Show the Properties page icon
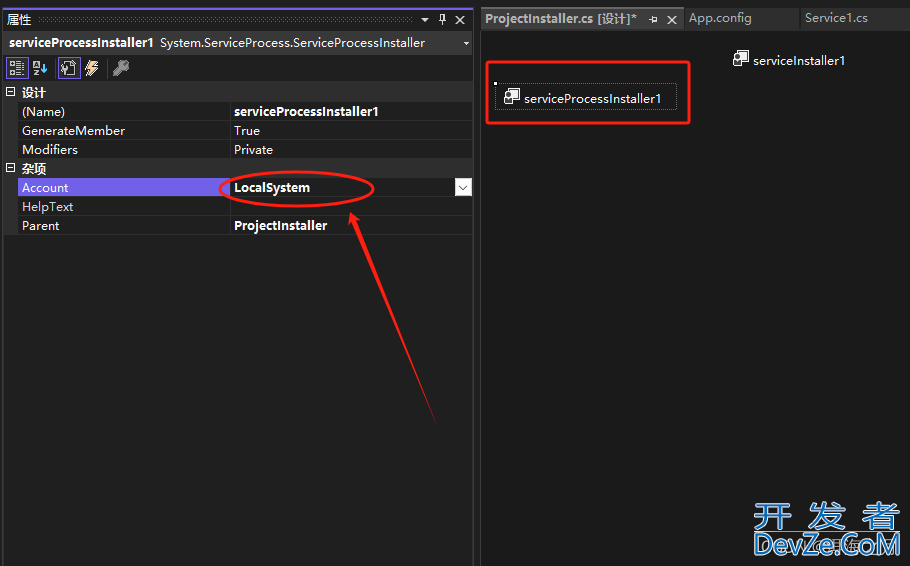This screenshot has width=910, height=566. (69, 69)
